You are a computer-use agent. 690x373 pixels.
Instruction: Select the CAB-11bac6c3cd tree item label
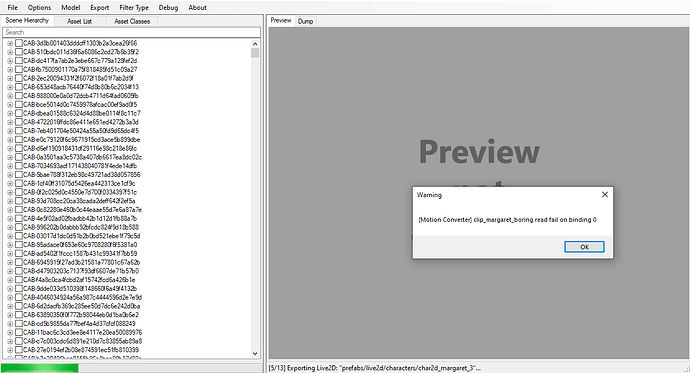point(83,332)
